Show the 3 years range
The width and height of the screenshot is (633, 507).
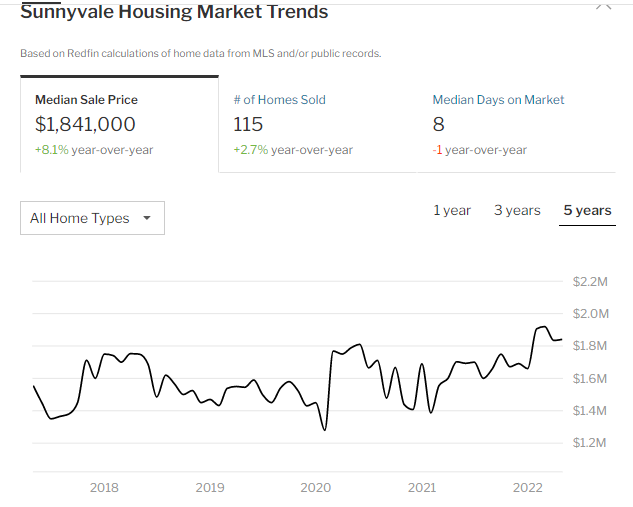517,210
